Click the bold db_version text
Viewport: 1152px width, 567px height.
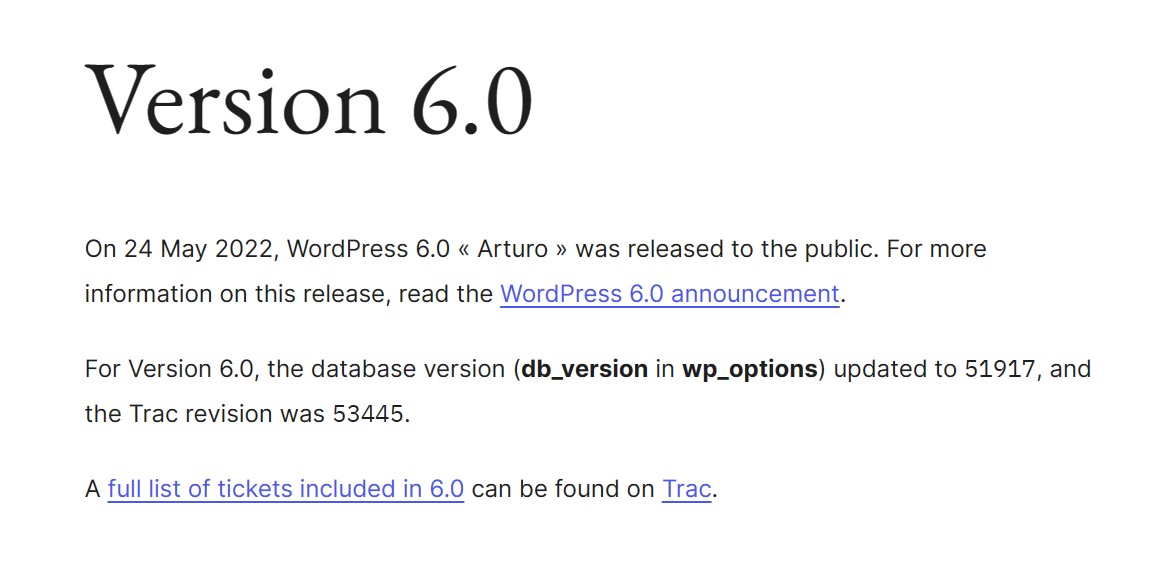pos(585,369)
